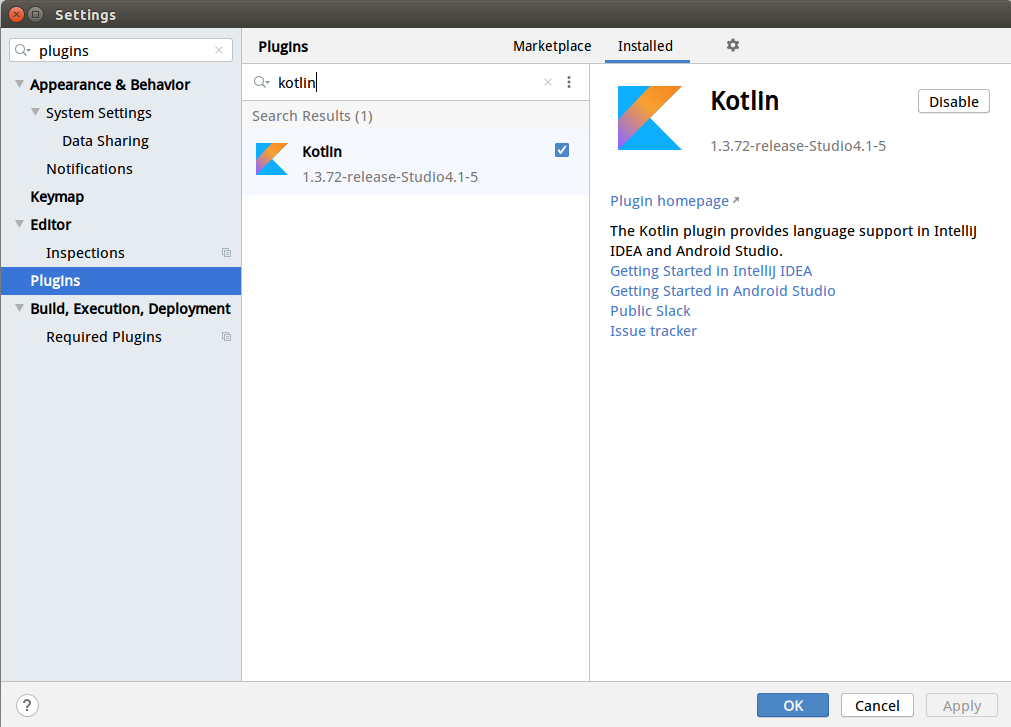Open the Issue tracker link
Image resolution: width=1011 pixels, height=727 pixels.
pyautogui.click(x=653, y=331)
